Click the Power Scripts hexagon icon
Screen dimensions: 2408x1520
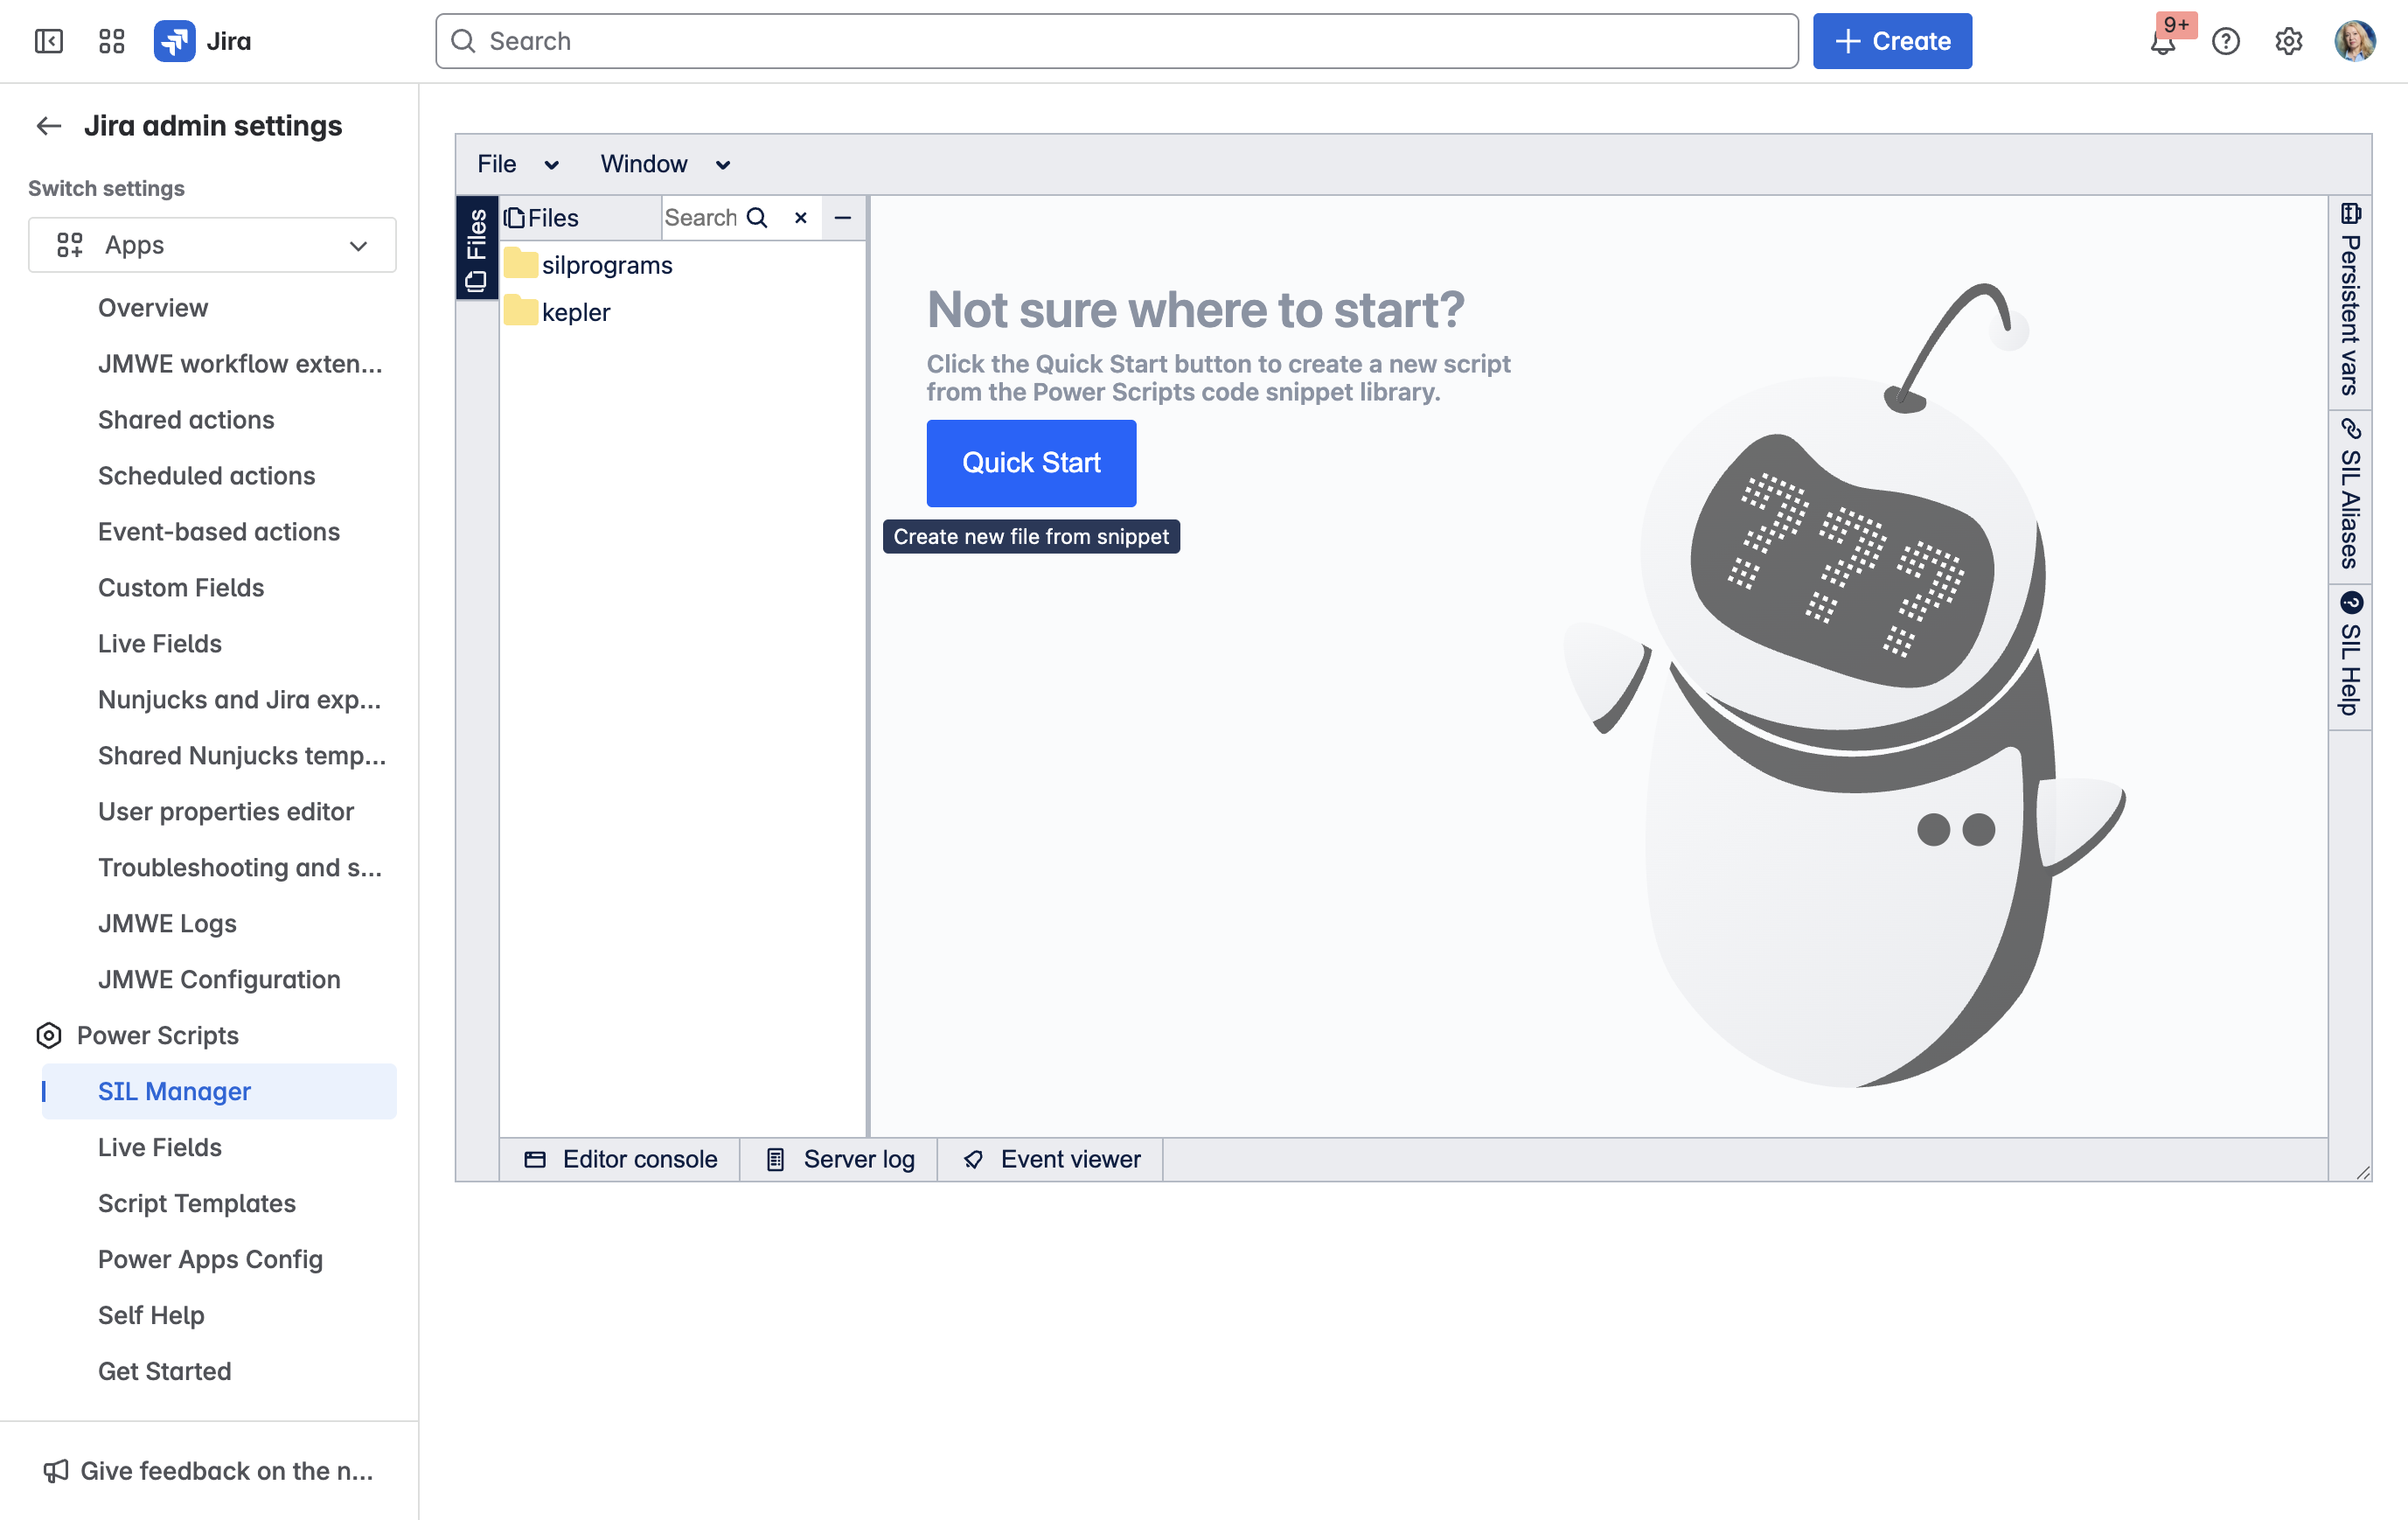coord(49,1035)
